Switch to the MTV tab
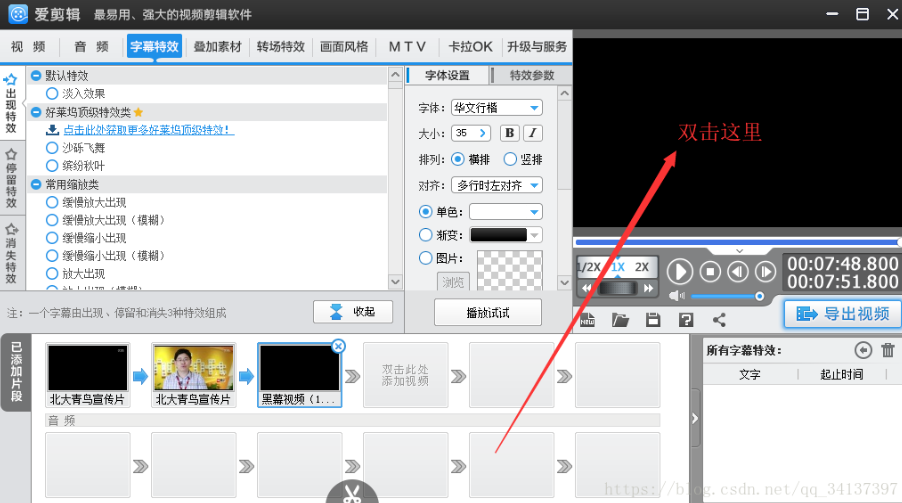 coord(407,47)
